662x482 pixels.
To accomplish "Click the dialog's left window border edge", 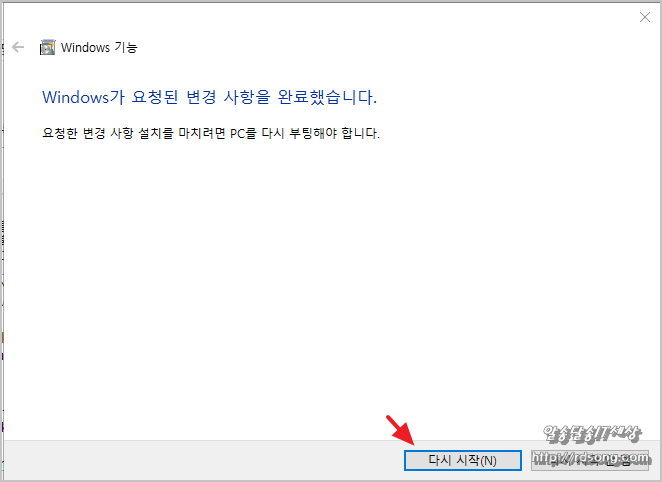I will [3, 241].
